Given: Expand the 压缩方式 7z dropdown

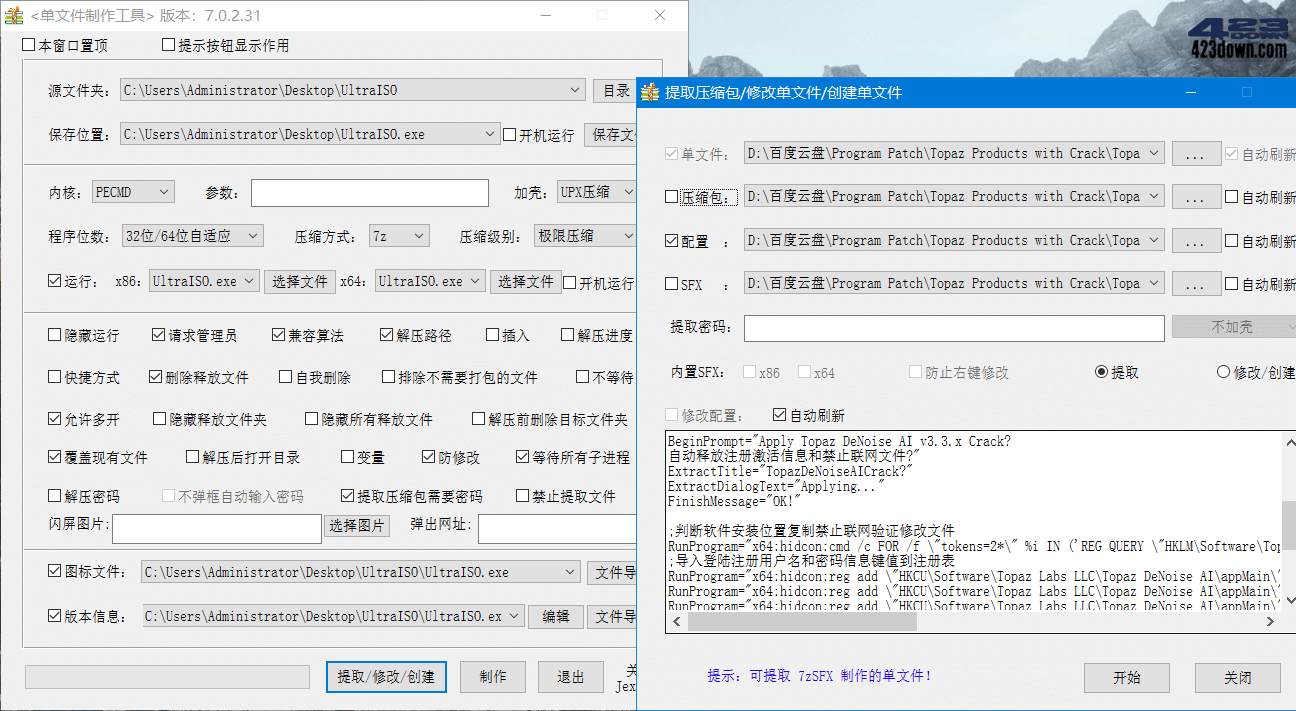Looking at the screenshot, I should 418,235.
